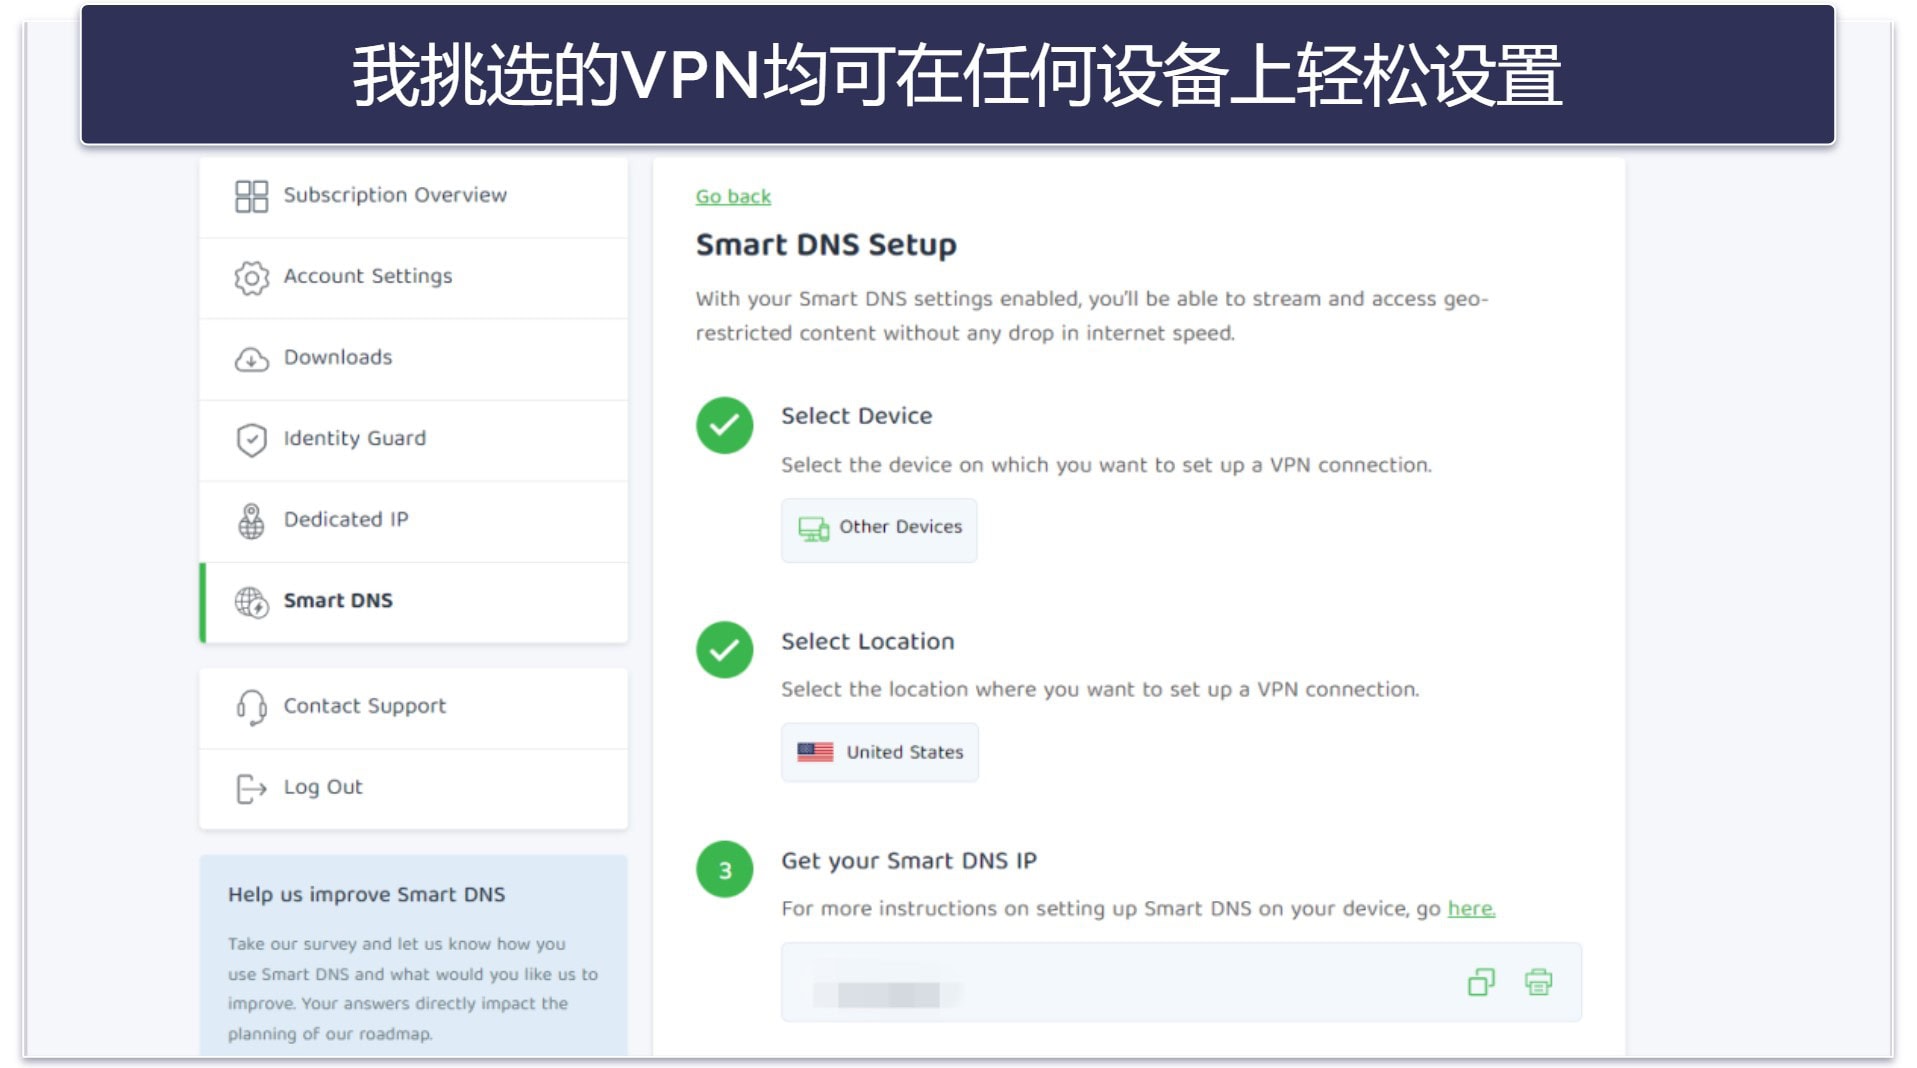The image size is (1917, 1068).
Task: Click the Smart DNS Setup heading
Action: 826,245
